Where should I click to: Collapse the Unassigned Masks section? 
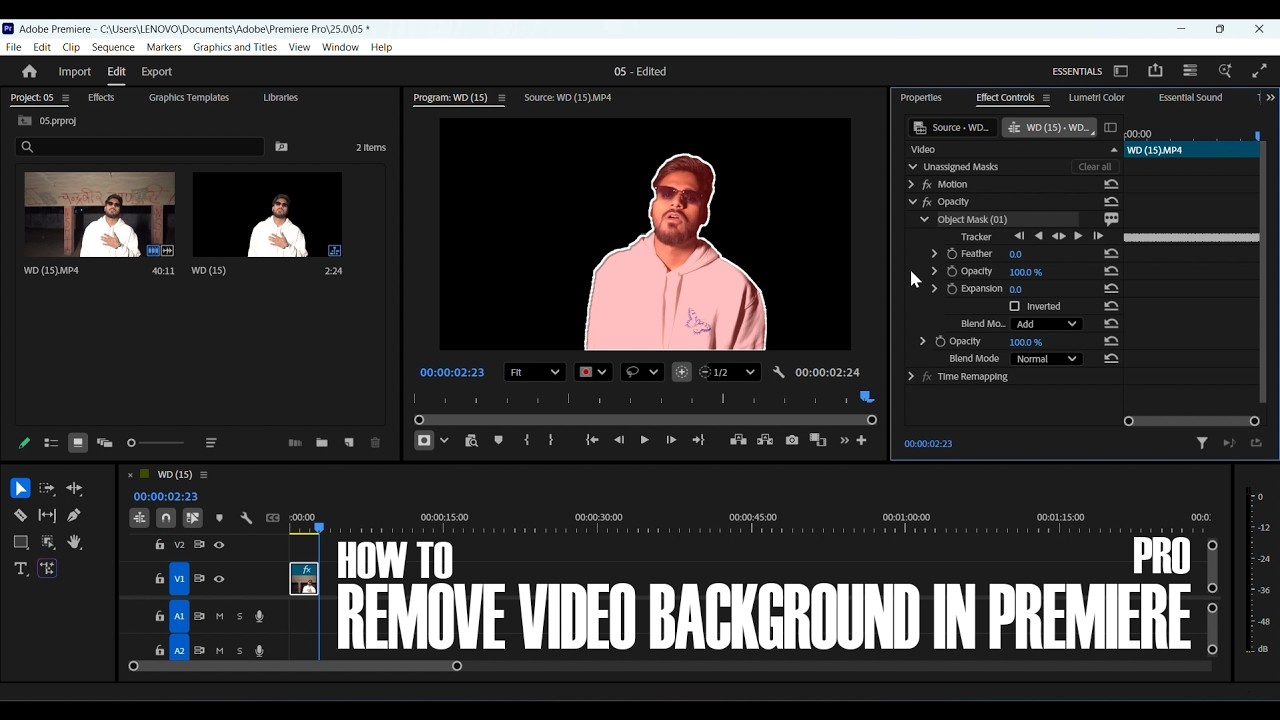click(x=912, y=167)
